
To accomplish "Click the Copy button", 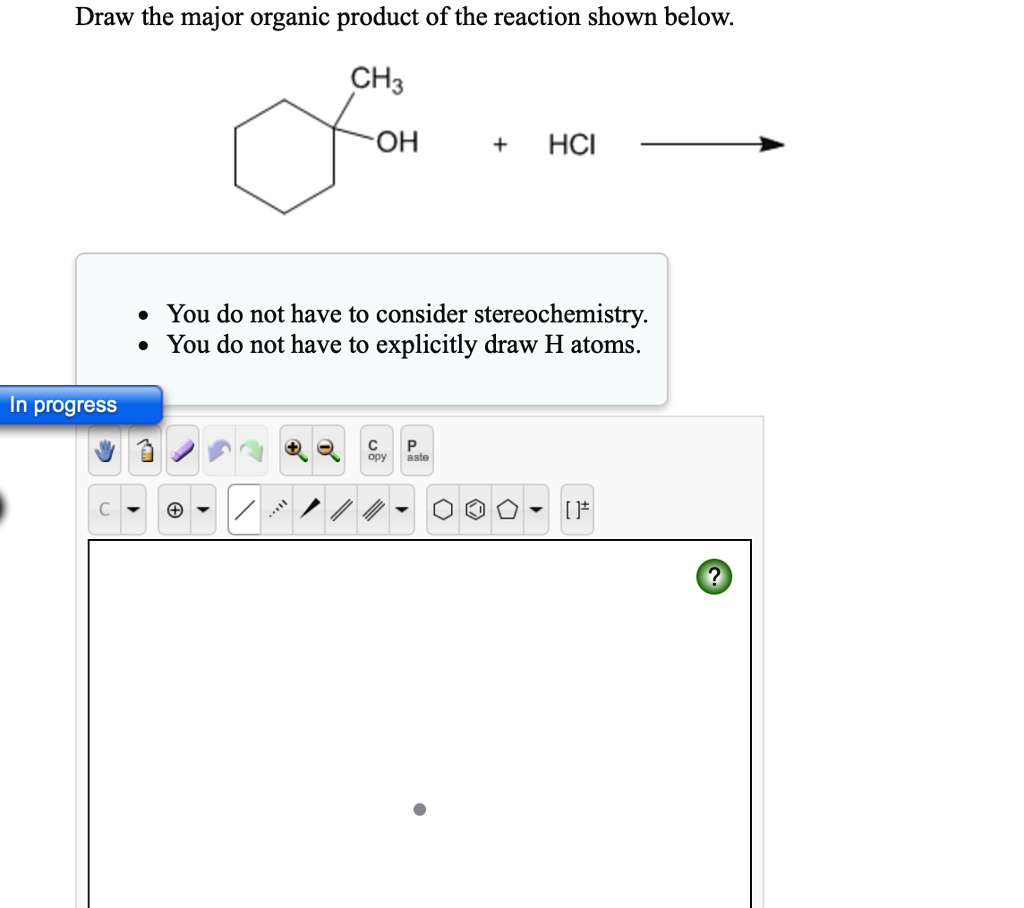I will pos(376,449).
